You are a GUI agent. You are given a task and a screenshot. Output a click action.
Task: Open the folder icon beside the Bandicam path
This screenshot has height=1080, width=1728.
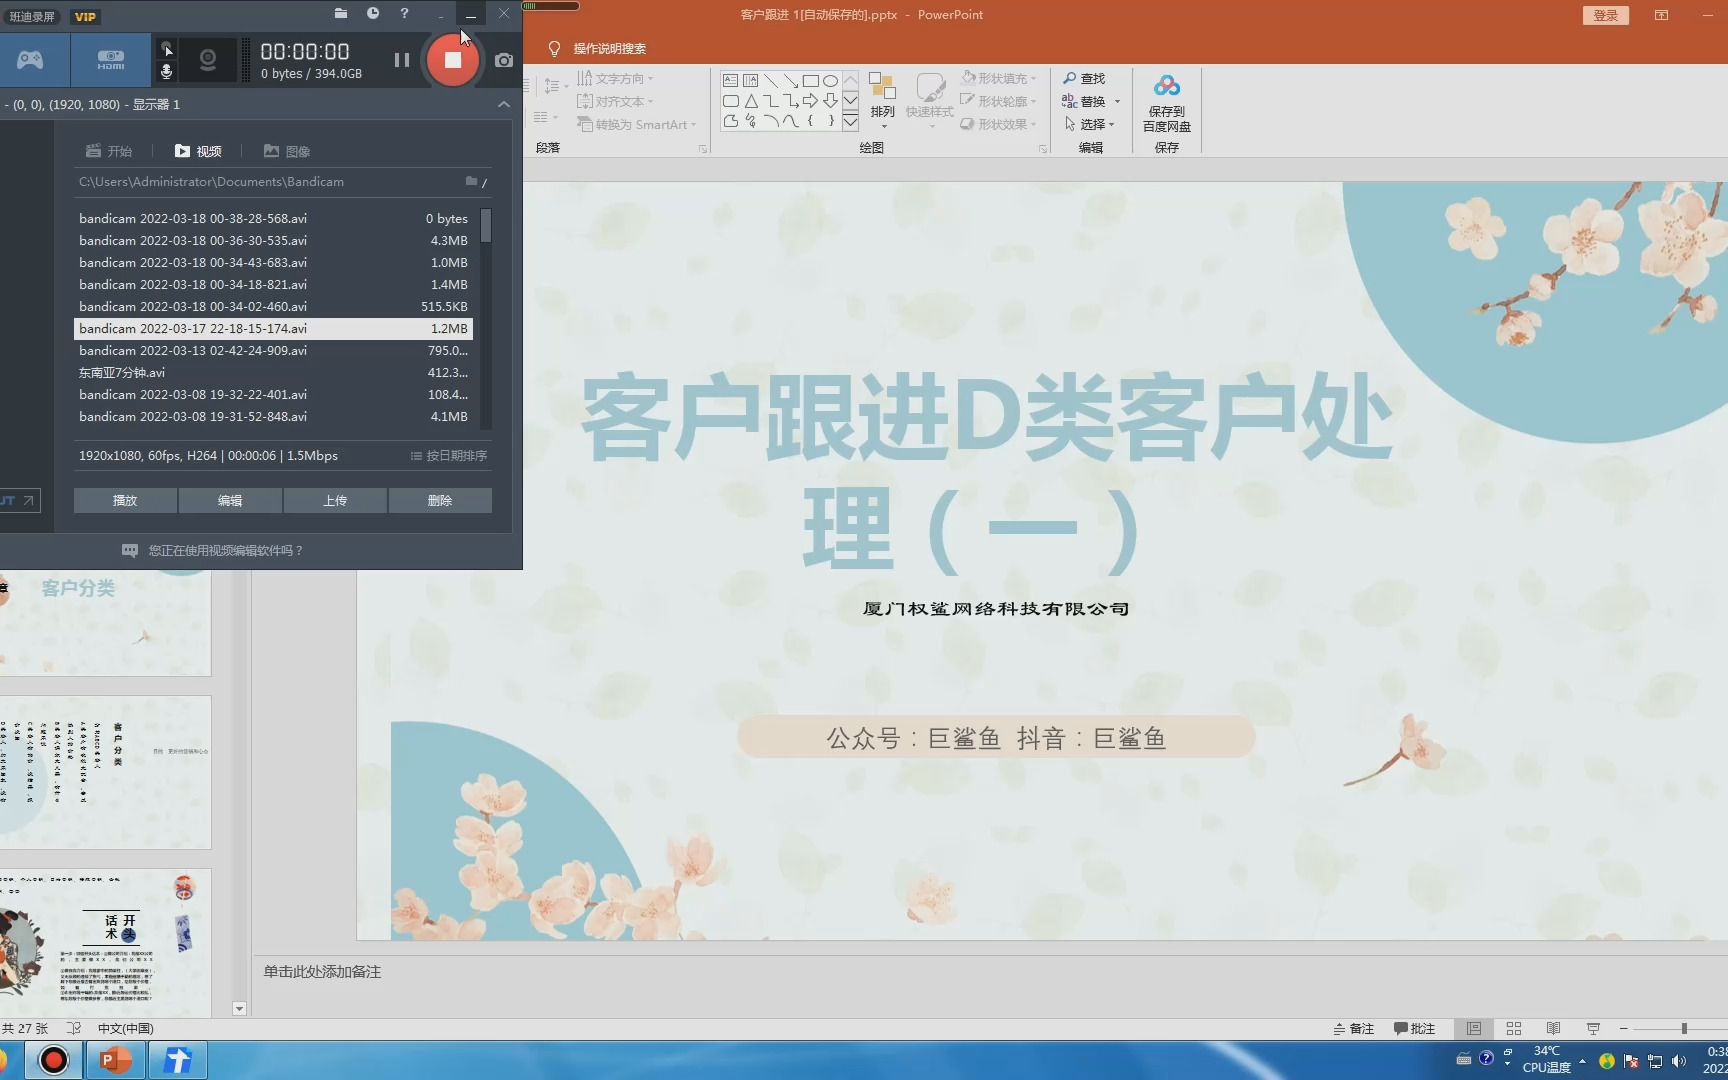(471, 181)
